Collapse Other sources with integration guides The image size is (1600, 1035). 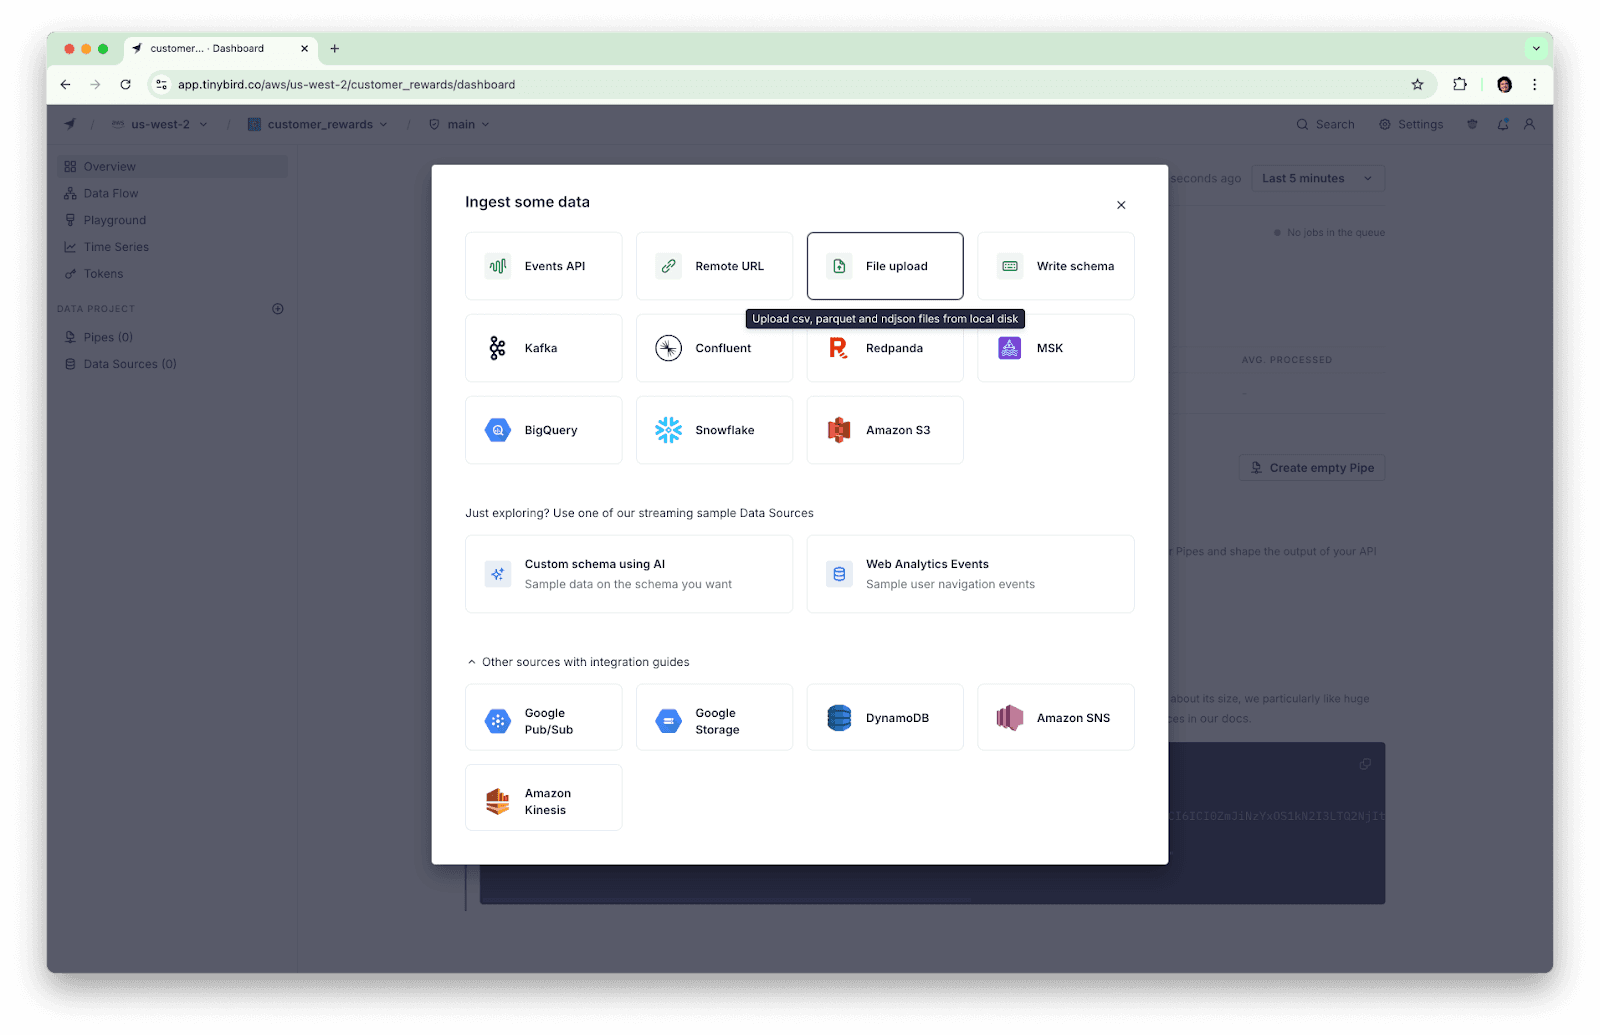click(x=577, y=662)
